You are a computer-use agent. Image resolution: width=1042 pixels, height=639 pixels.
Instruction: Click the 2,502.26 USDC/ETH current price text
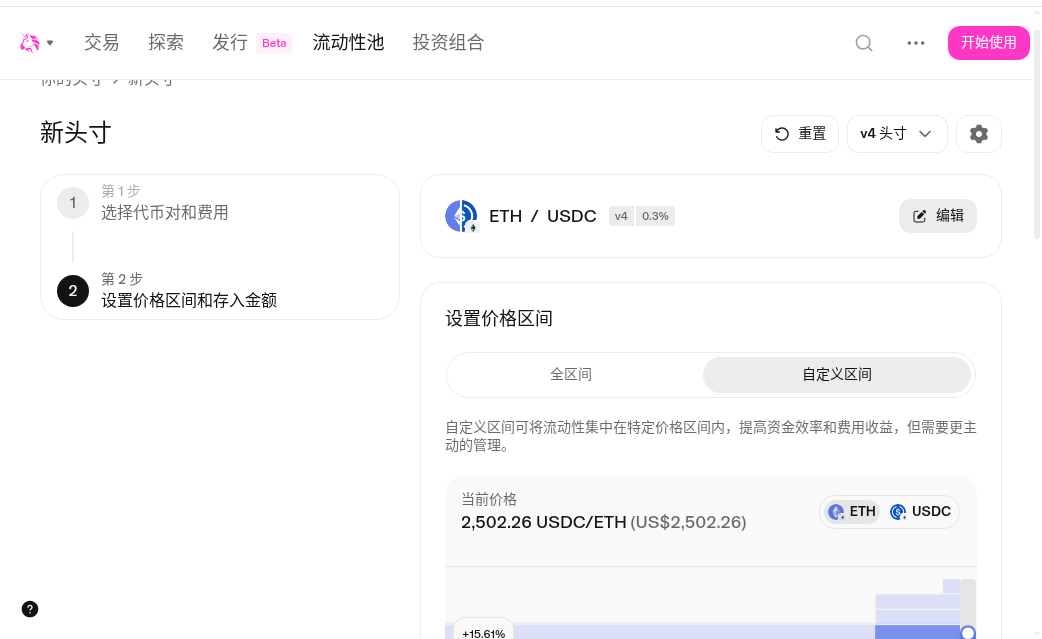pos(544,522)
